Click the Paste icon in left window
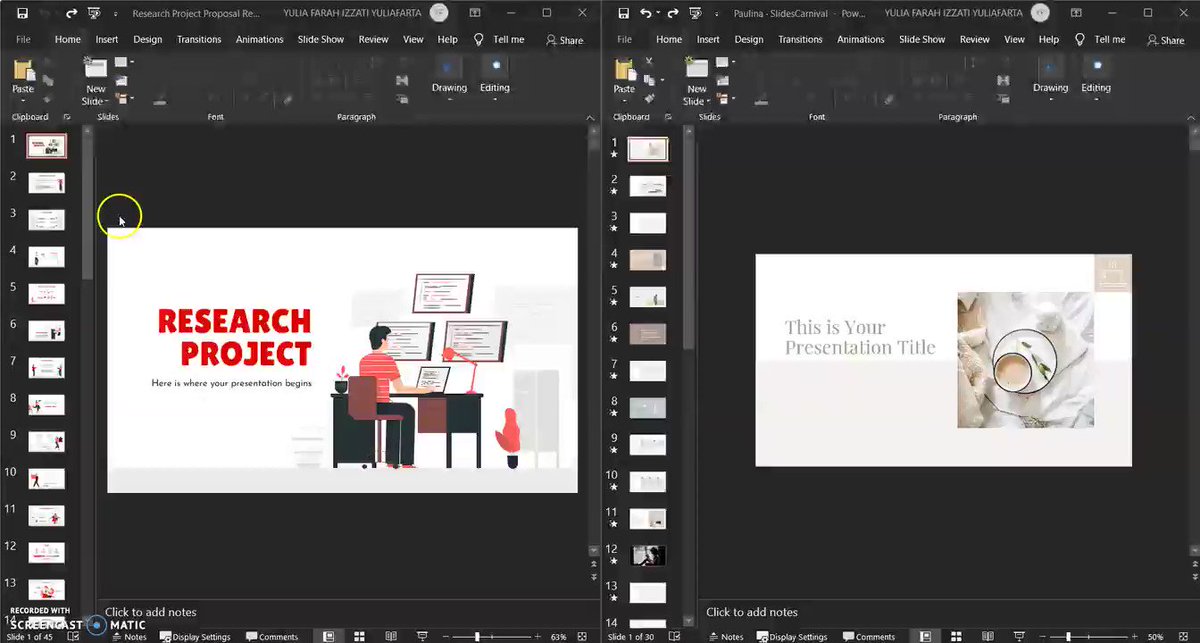The image size is (1200, 643). pos(23,70)
